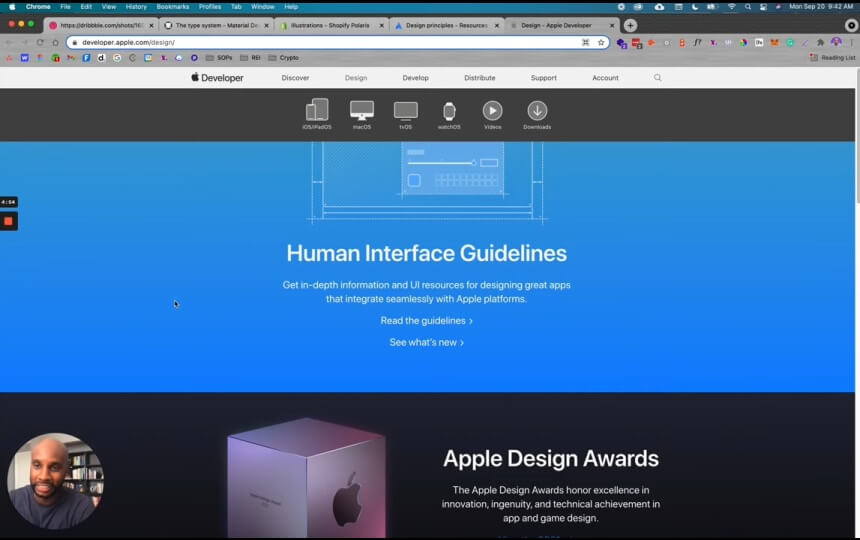Open the tvOS design section icon

point(406,111)
